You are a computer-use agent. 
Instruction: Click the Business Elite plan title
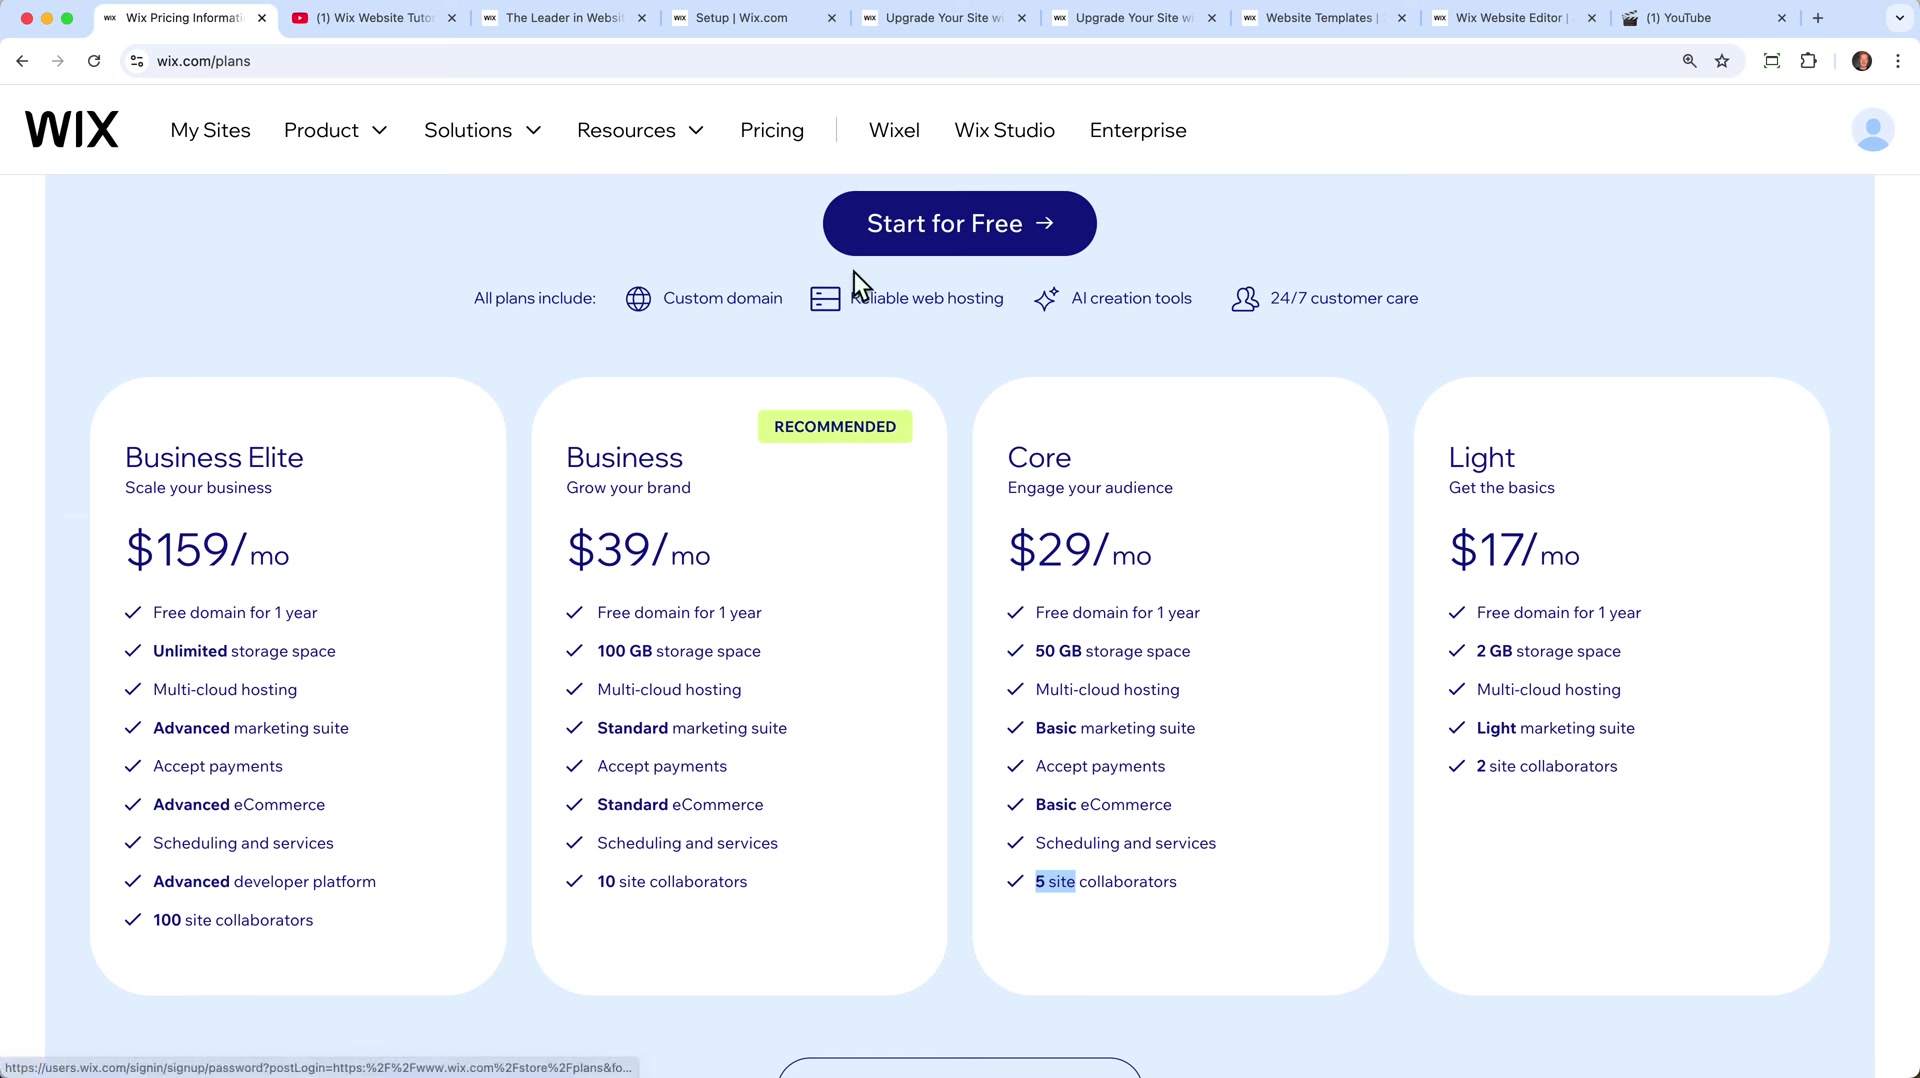pos(214,457)
